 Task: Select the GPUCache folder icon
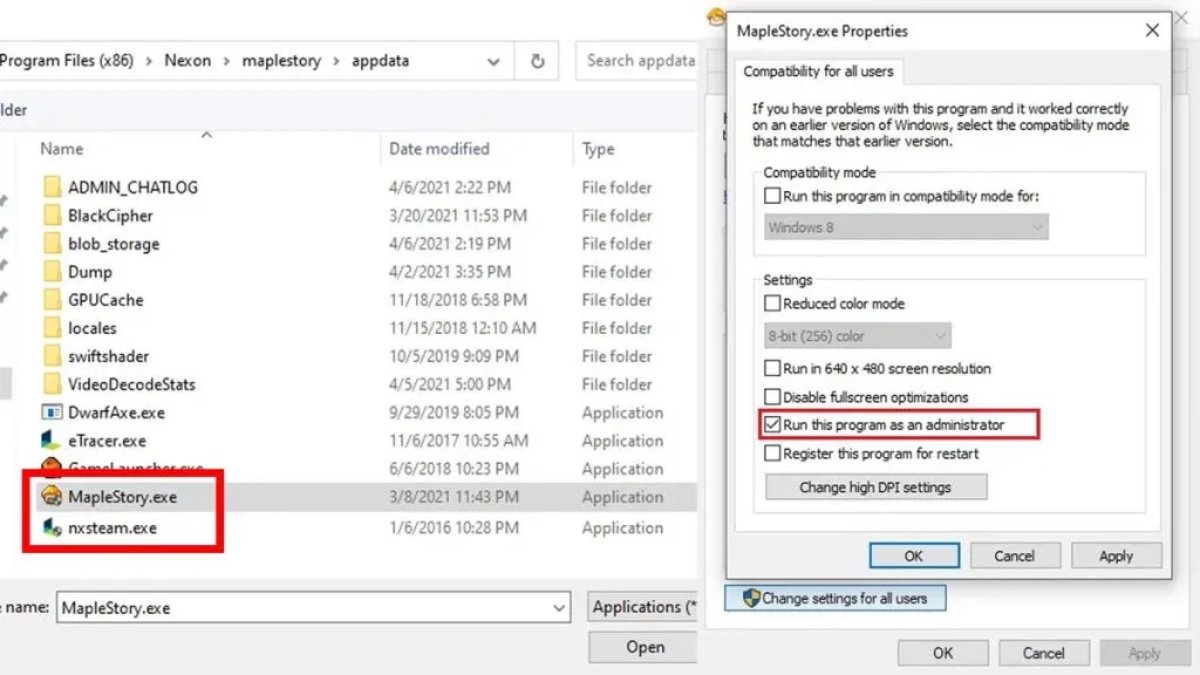tap(53, 299)
